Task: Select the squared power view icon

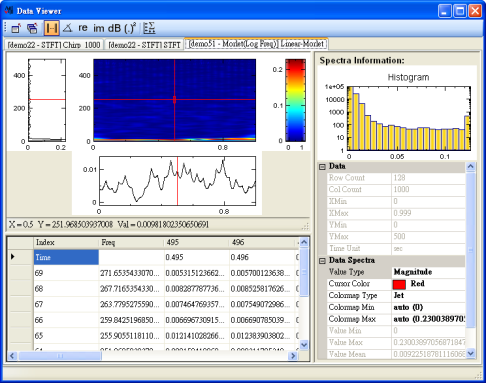Action: click(x=130, y=28)
